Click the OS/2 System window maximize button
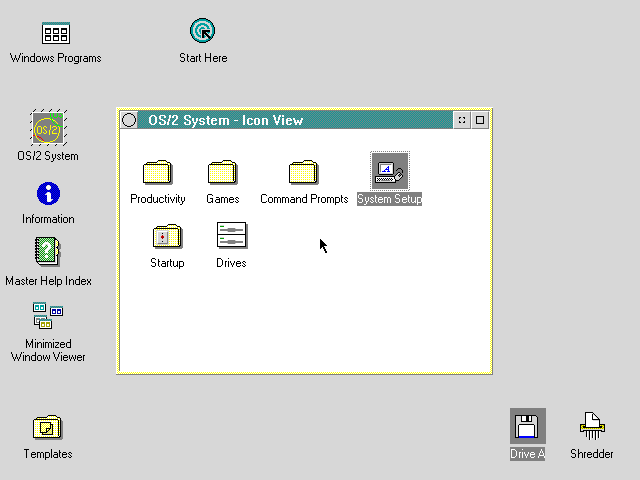640x480 pixels. pos(480,120)
